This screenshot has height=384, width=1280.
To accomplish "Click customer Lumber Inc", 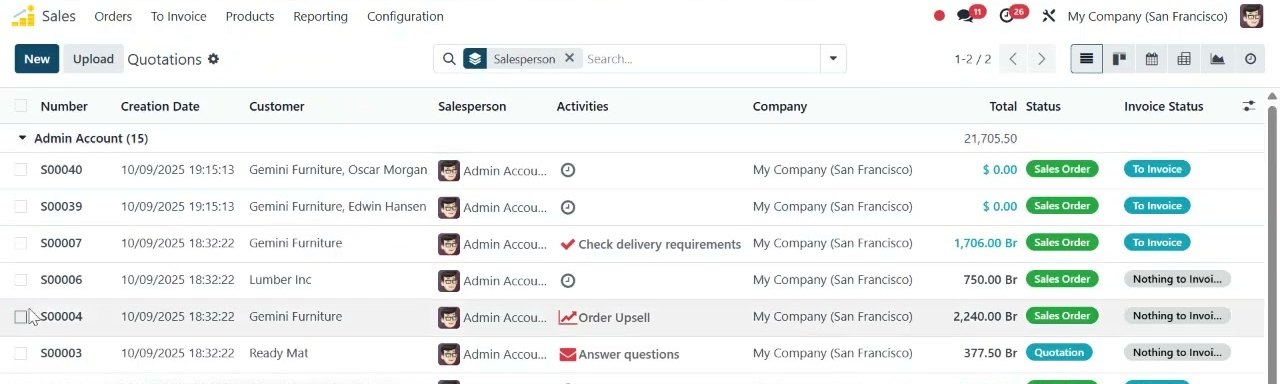I will pyautogui.click(x=280, y=280).
